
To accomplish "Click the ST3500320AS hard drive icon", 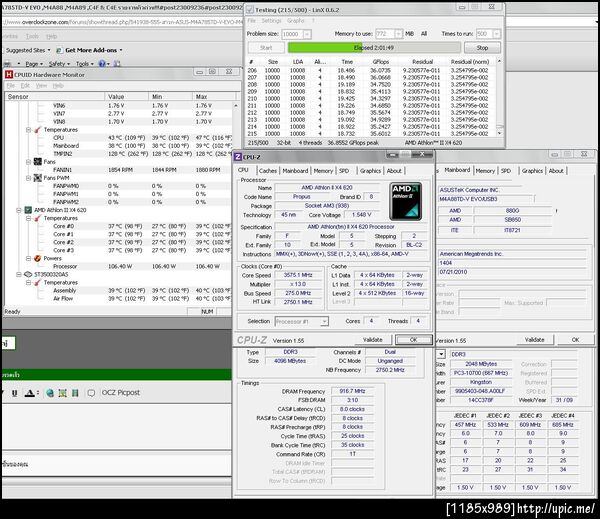I will (27, 275).
